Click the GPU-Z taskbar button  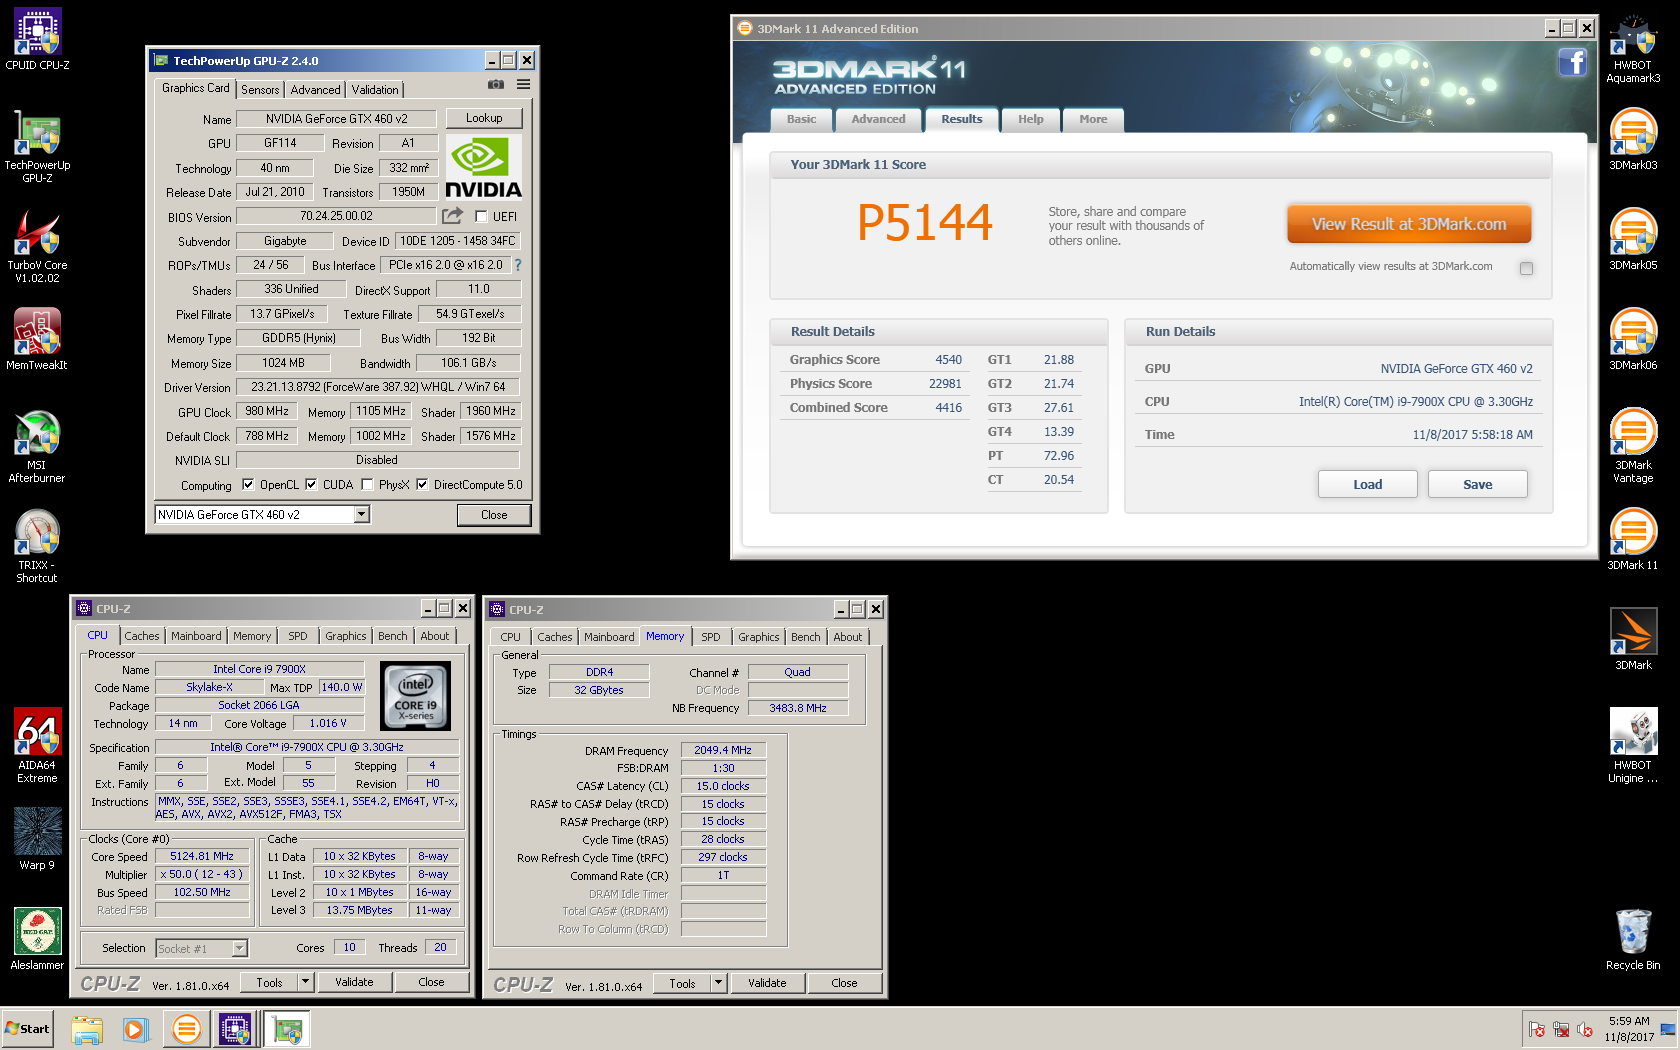point(287,1029)
